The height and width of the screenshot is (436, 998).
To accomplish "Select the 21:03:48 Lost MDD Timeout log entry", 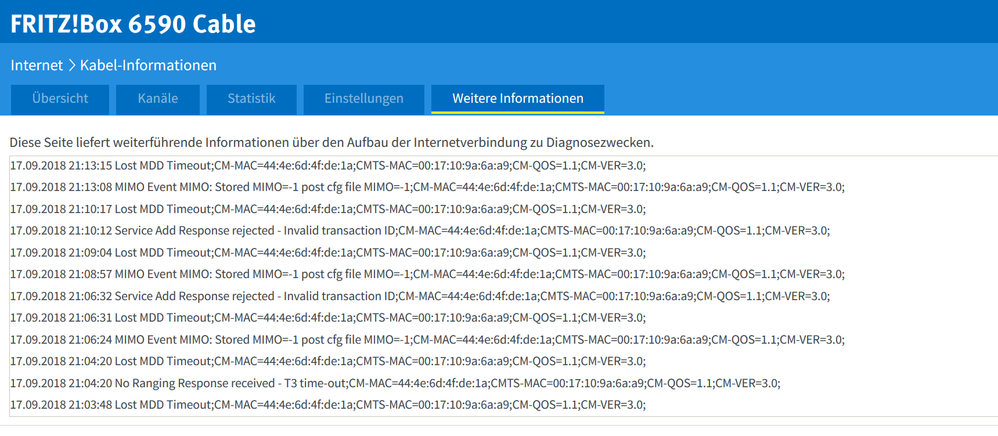I will pos(328,405).
